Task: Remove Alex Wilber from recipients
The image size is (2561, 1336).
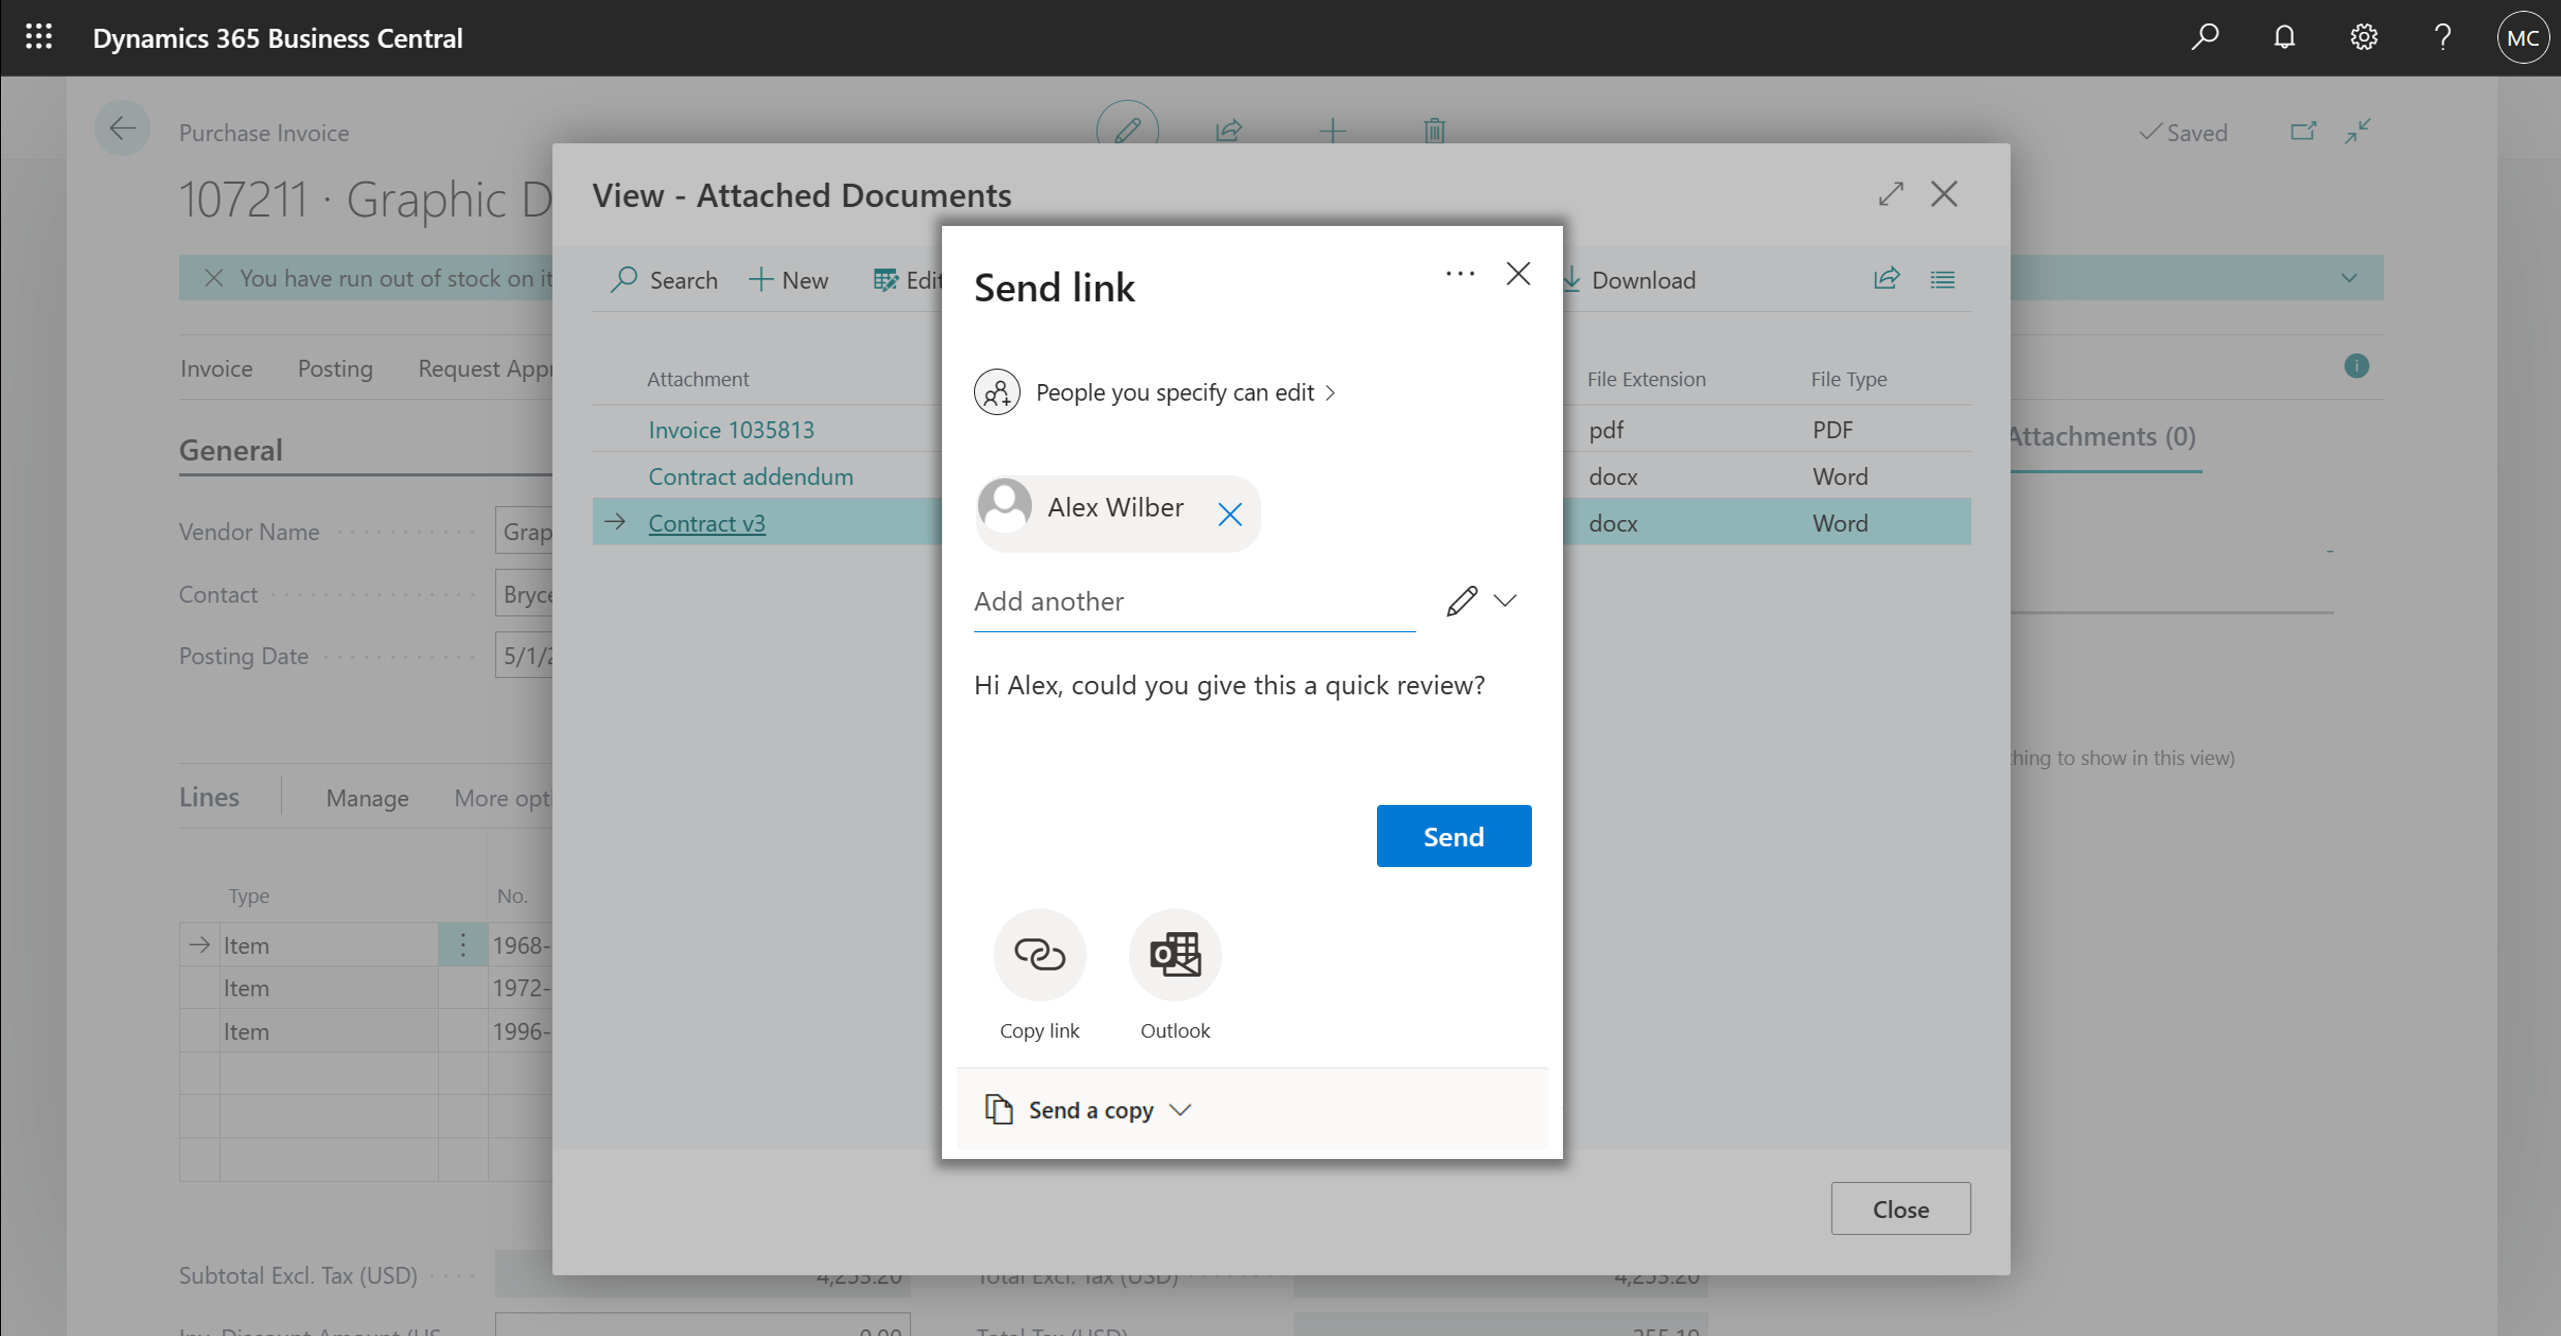Action: (x=1231, y=511)
